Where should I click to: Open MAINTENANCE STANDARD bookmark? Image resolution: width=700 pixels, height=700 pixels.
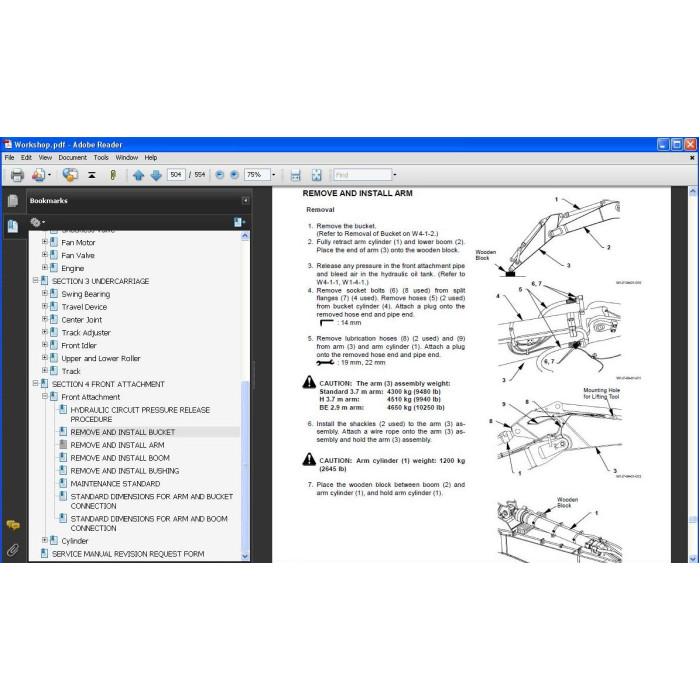[x=115, y=484]
